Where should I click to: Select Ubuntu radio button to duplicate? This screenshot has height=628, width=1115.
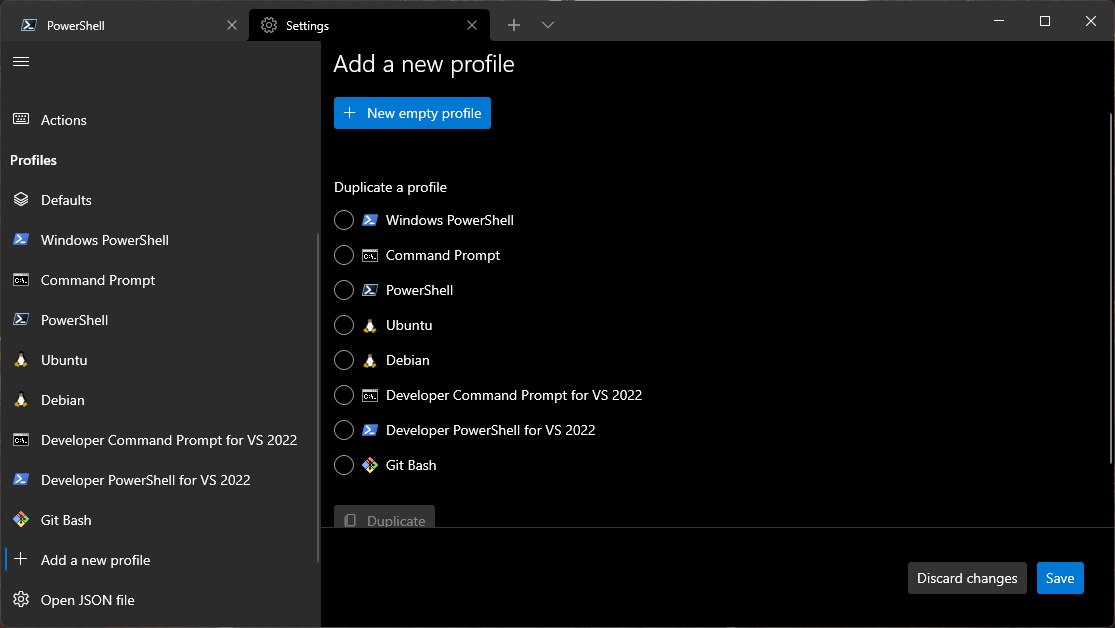coord(343,325)
